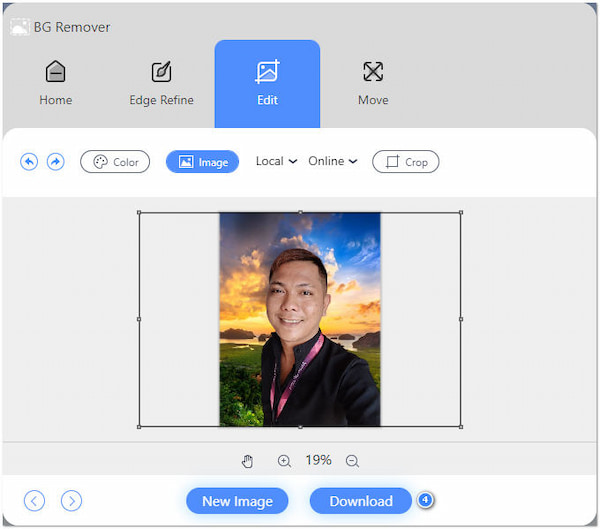Open the Home tab
Image resolution: width=600 pixels, height=529 pixels.
pyautogui.click(x=56, y=83)
